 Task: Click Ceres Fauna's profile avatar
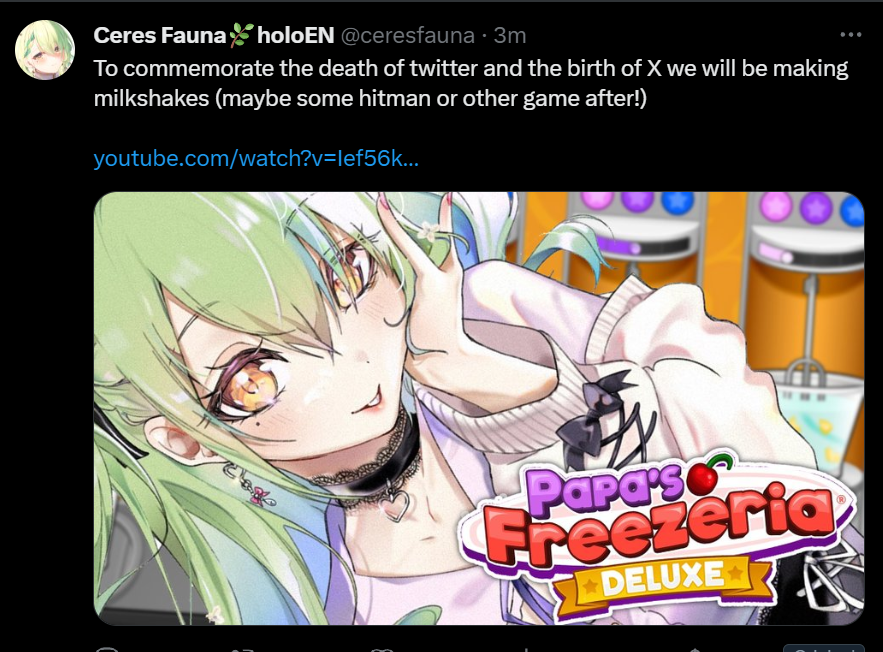44,50
